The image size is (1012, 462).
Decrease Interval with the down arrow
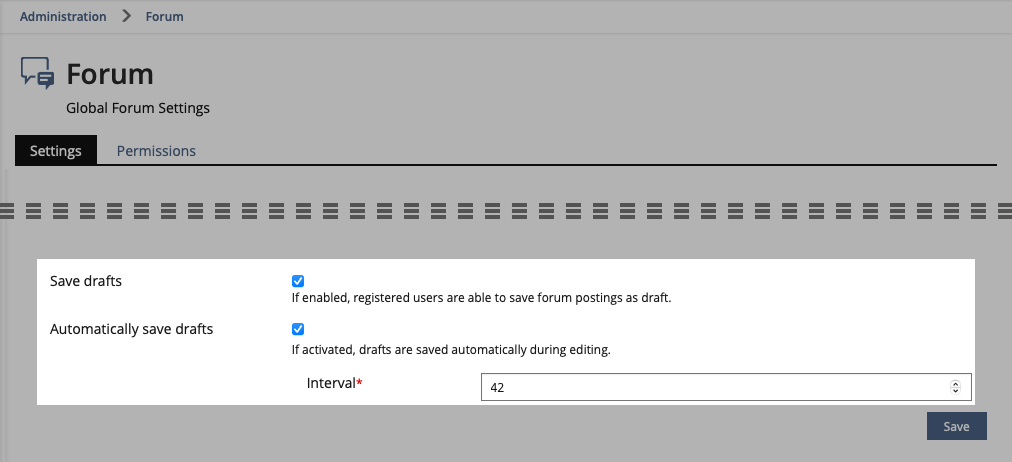click(x=955, y=391)
